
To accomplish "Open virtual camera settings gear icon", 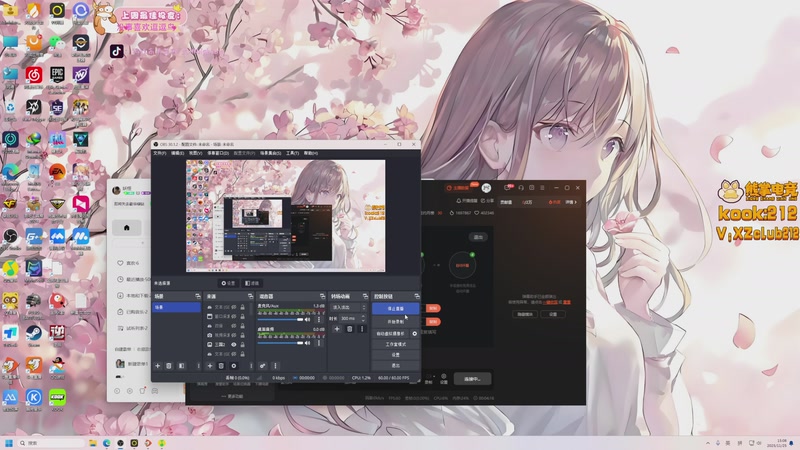I will point(414,334).
